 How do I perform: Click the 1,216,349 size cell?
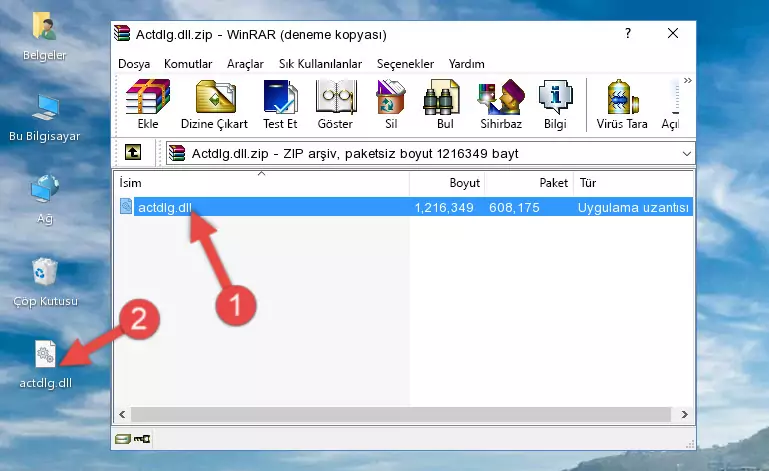(x=444, y=208)
